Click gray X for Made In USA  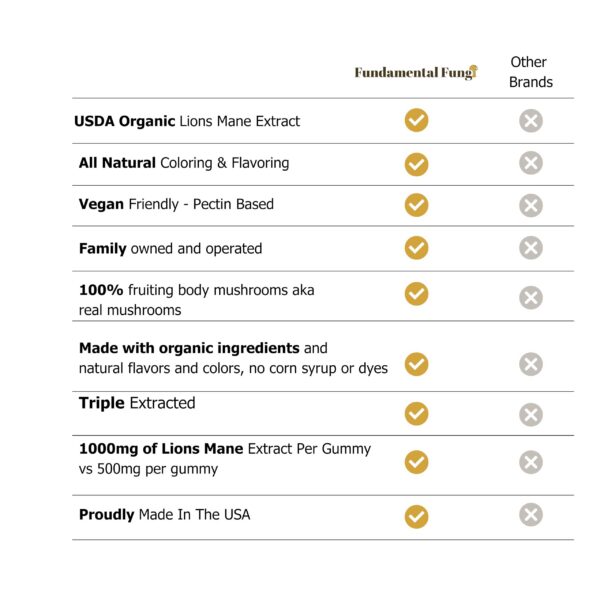tap(531, 515)
